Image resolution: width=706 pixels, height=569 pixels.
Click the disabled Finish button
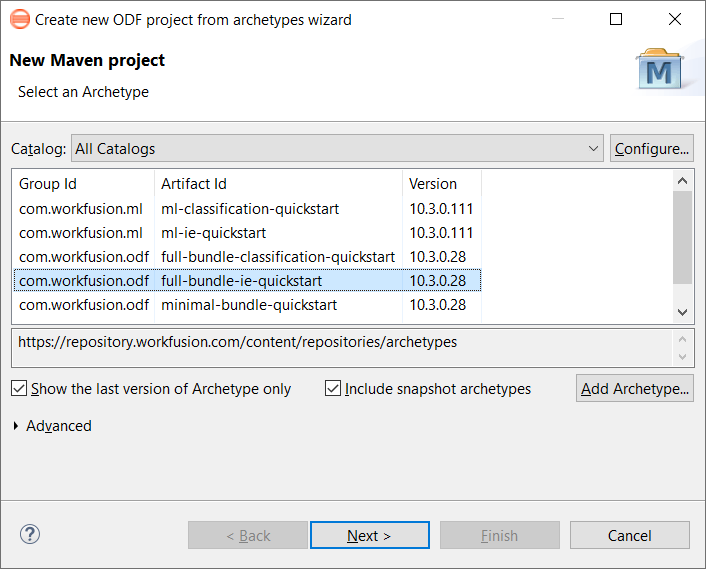tap(500, 535)
